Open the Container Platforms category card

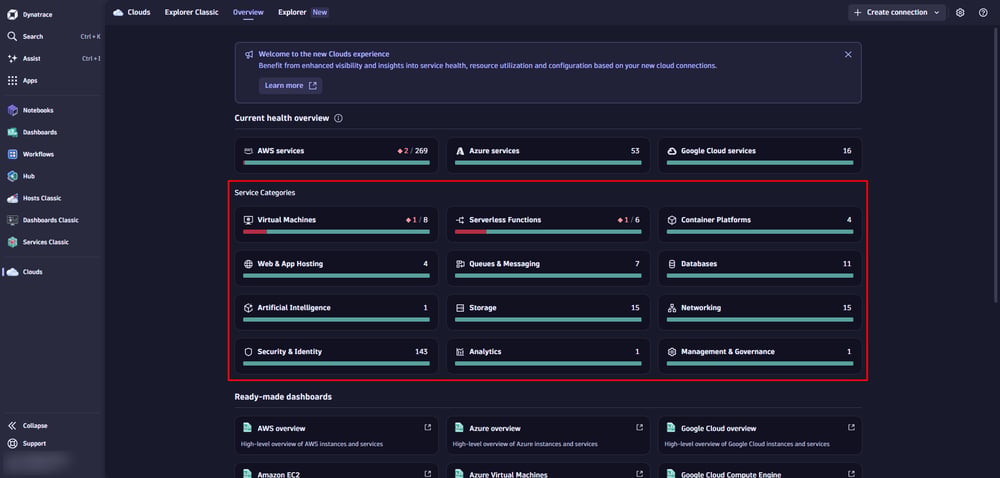pos(760,224)
